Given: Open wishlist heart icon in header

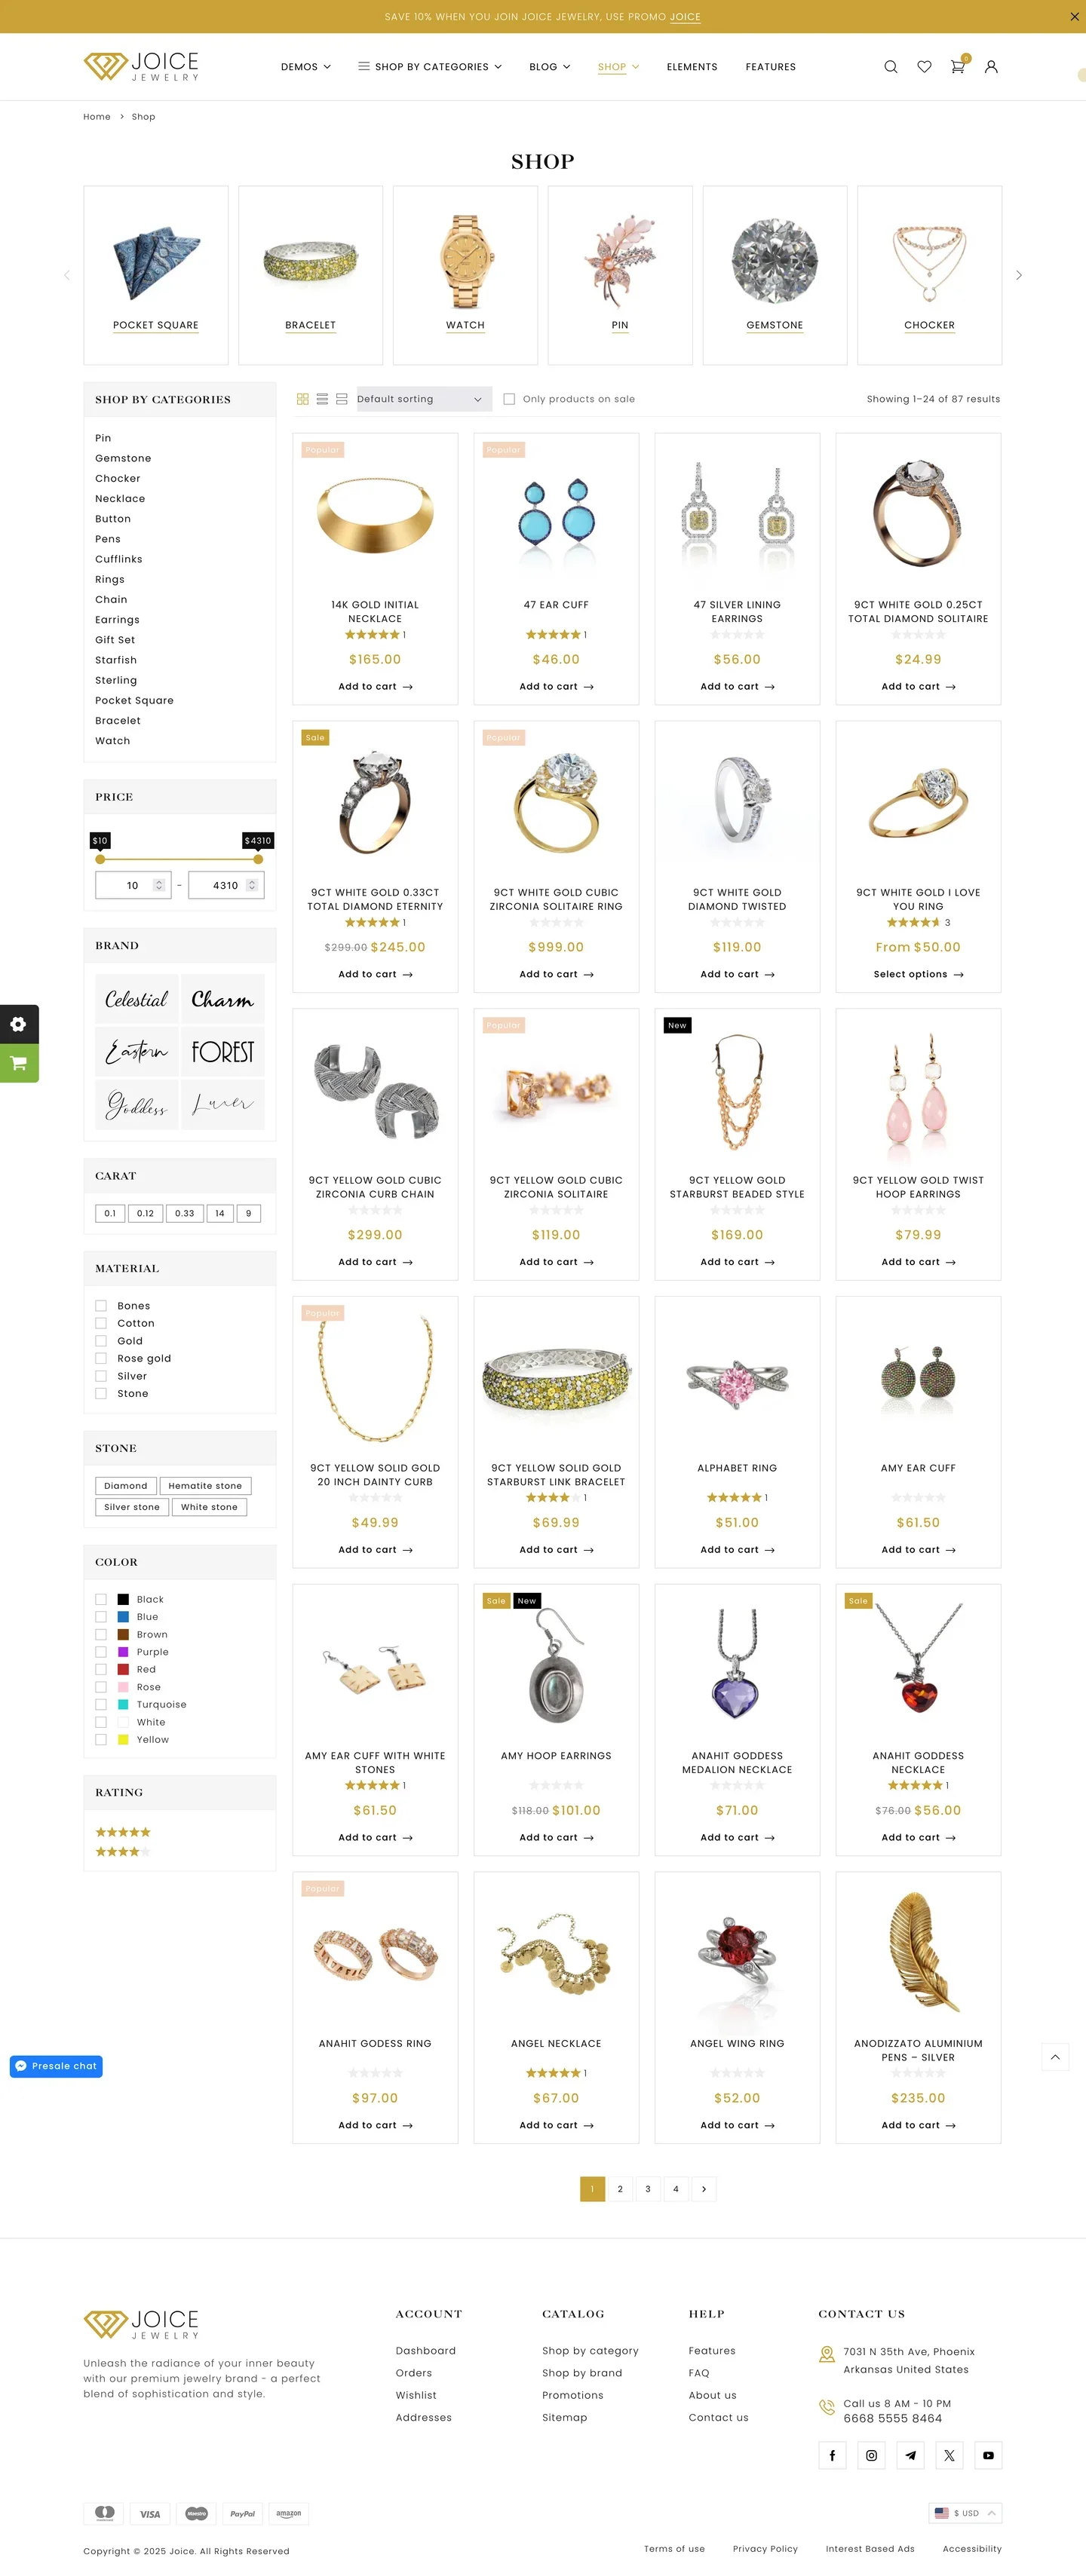Looking at the screenshot, I should [924, 67].
